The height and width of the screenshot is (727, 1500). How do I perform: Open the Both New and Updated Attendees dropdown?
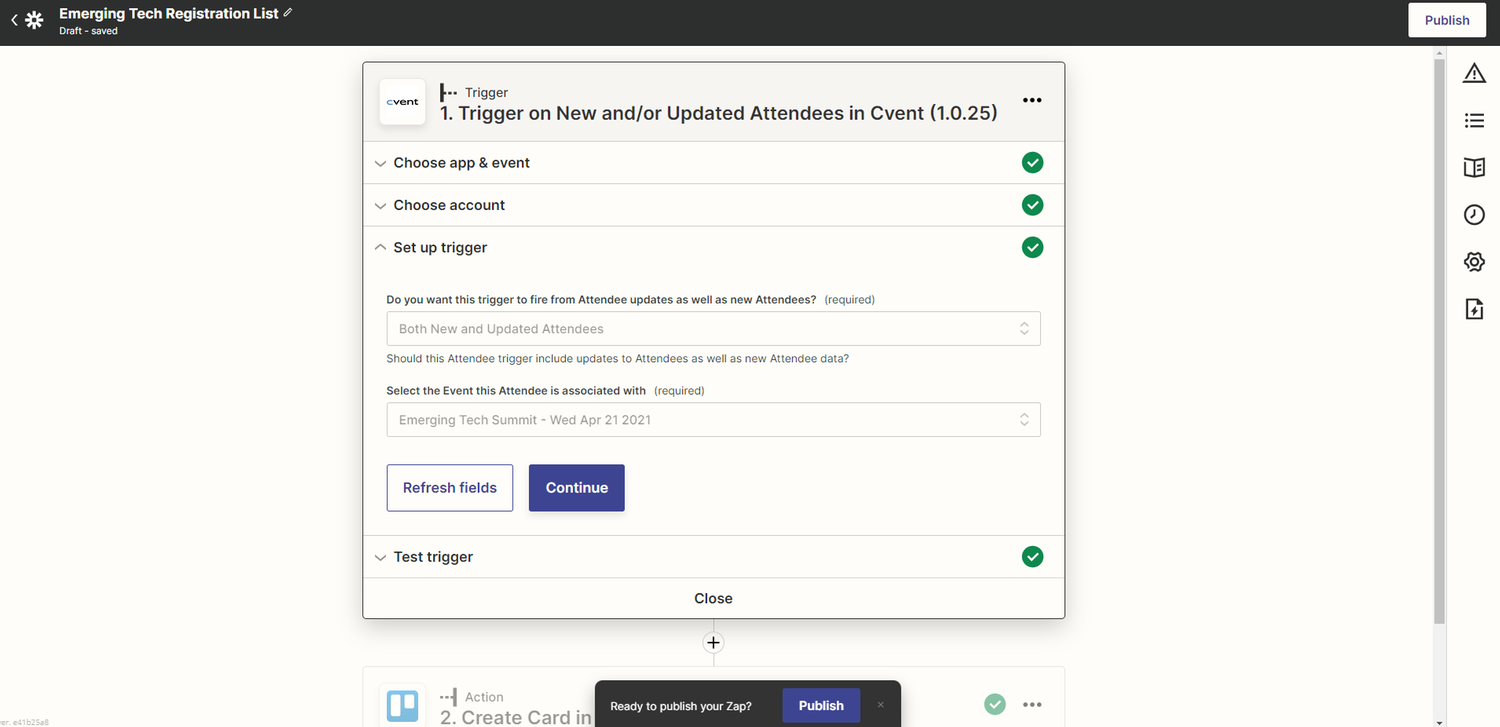point(713,328)
